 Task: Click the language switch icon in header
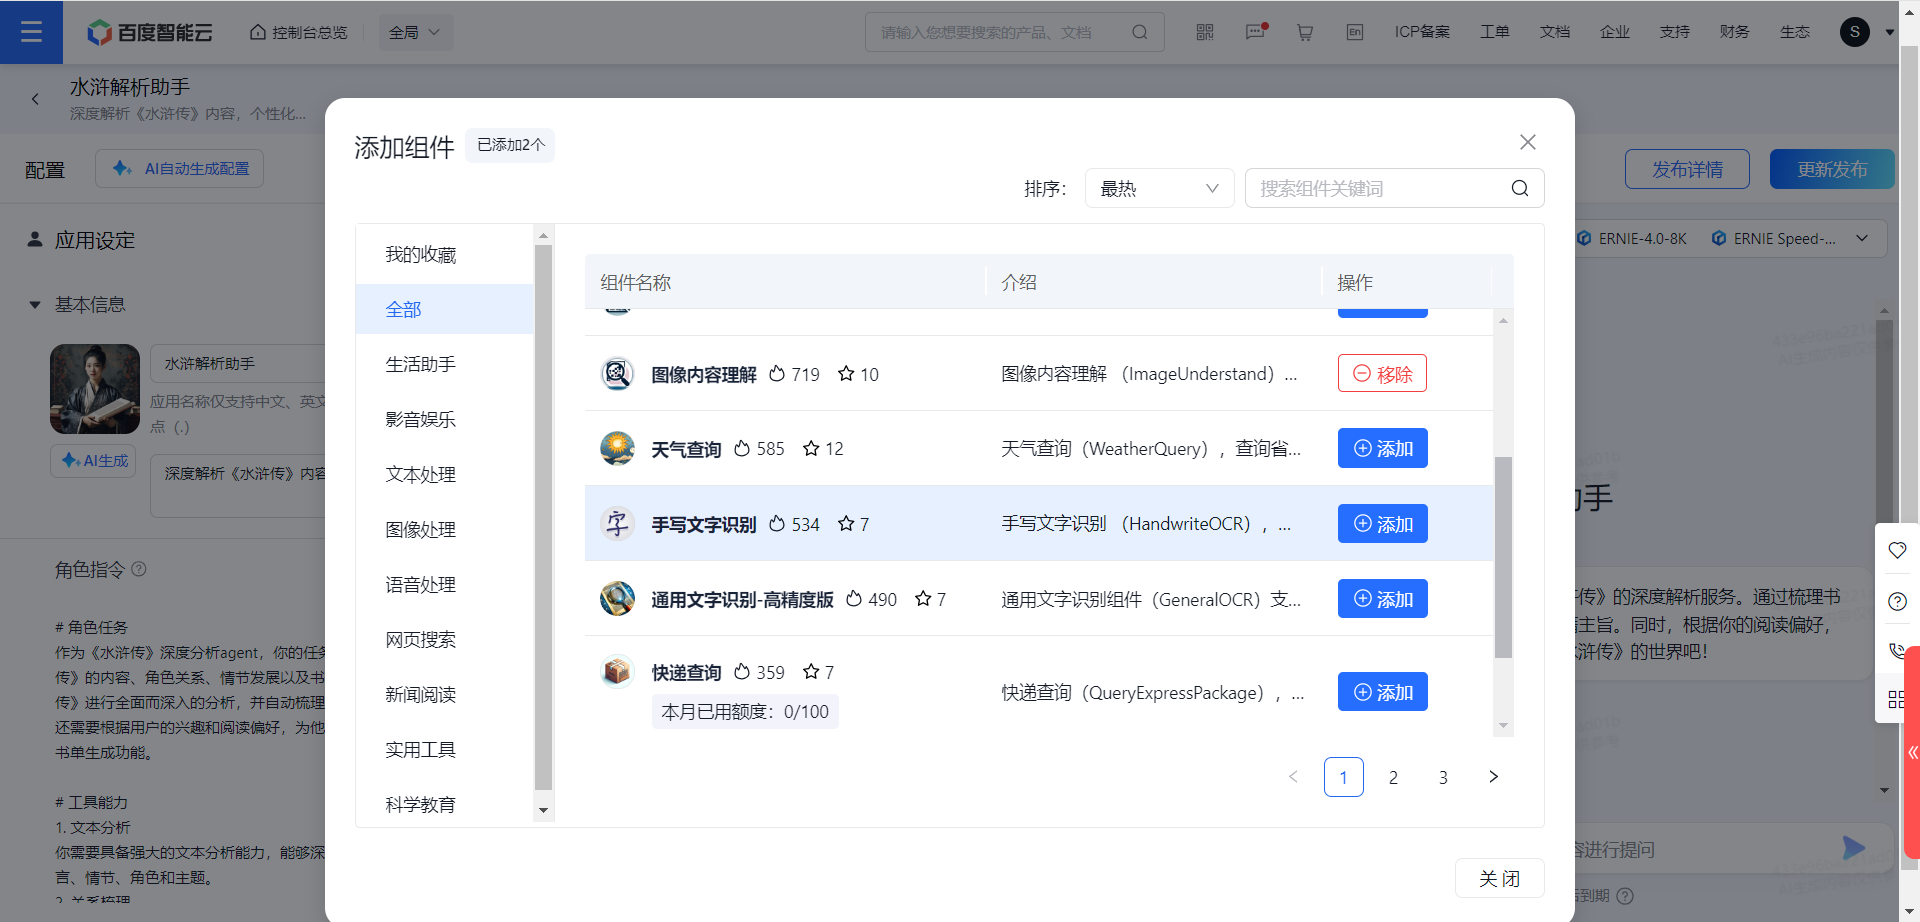tap(1355, 32)
